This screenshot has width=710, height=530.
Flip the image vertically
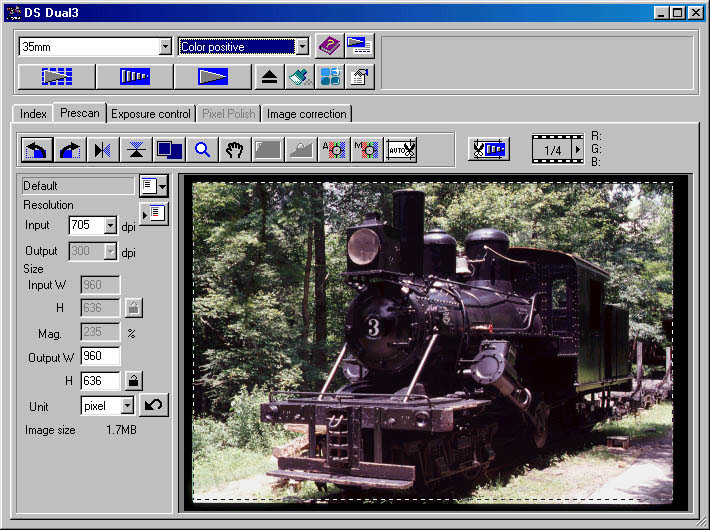coord(136,150)
